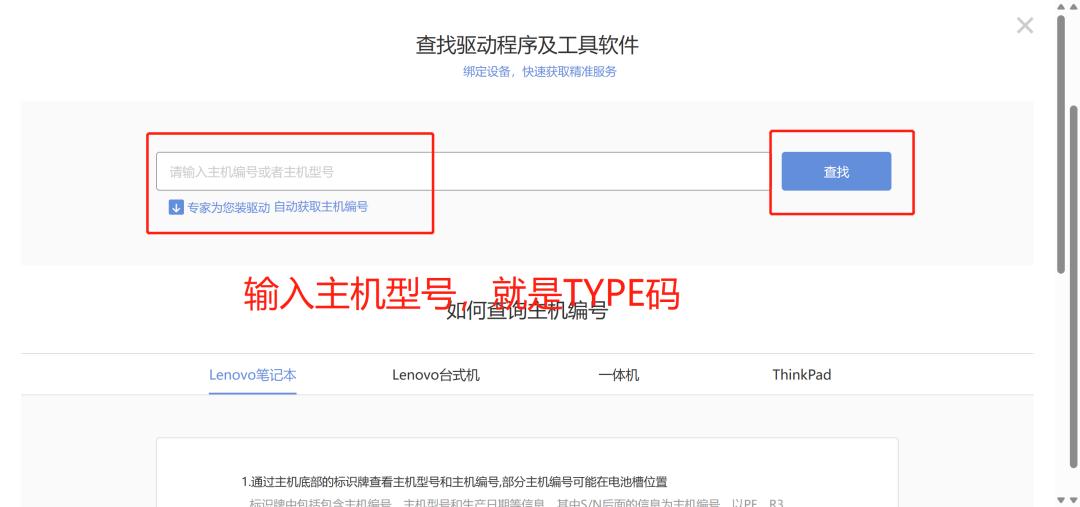Switch to the Lenovo台式机 tab
The height and width of the screenshot is (507, 1080).
(436, 375)
